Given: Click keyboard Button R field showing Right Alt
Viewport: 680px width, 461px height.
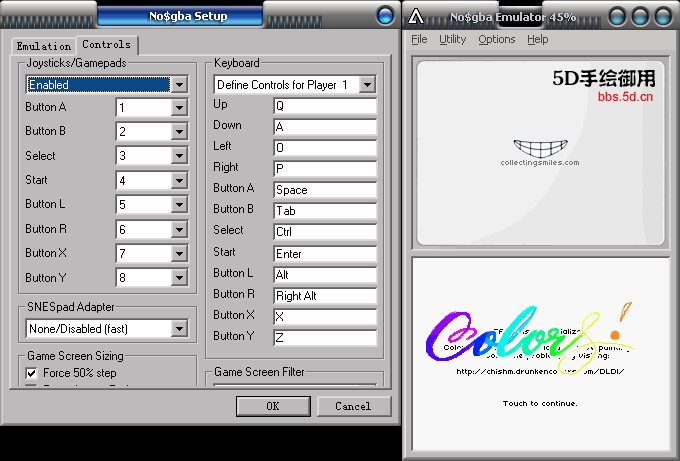Looking at the screenshot, I should tap(325, 296).
